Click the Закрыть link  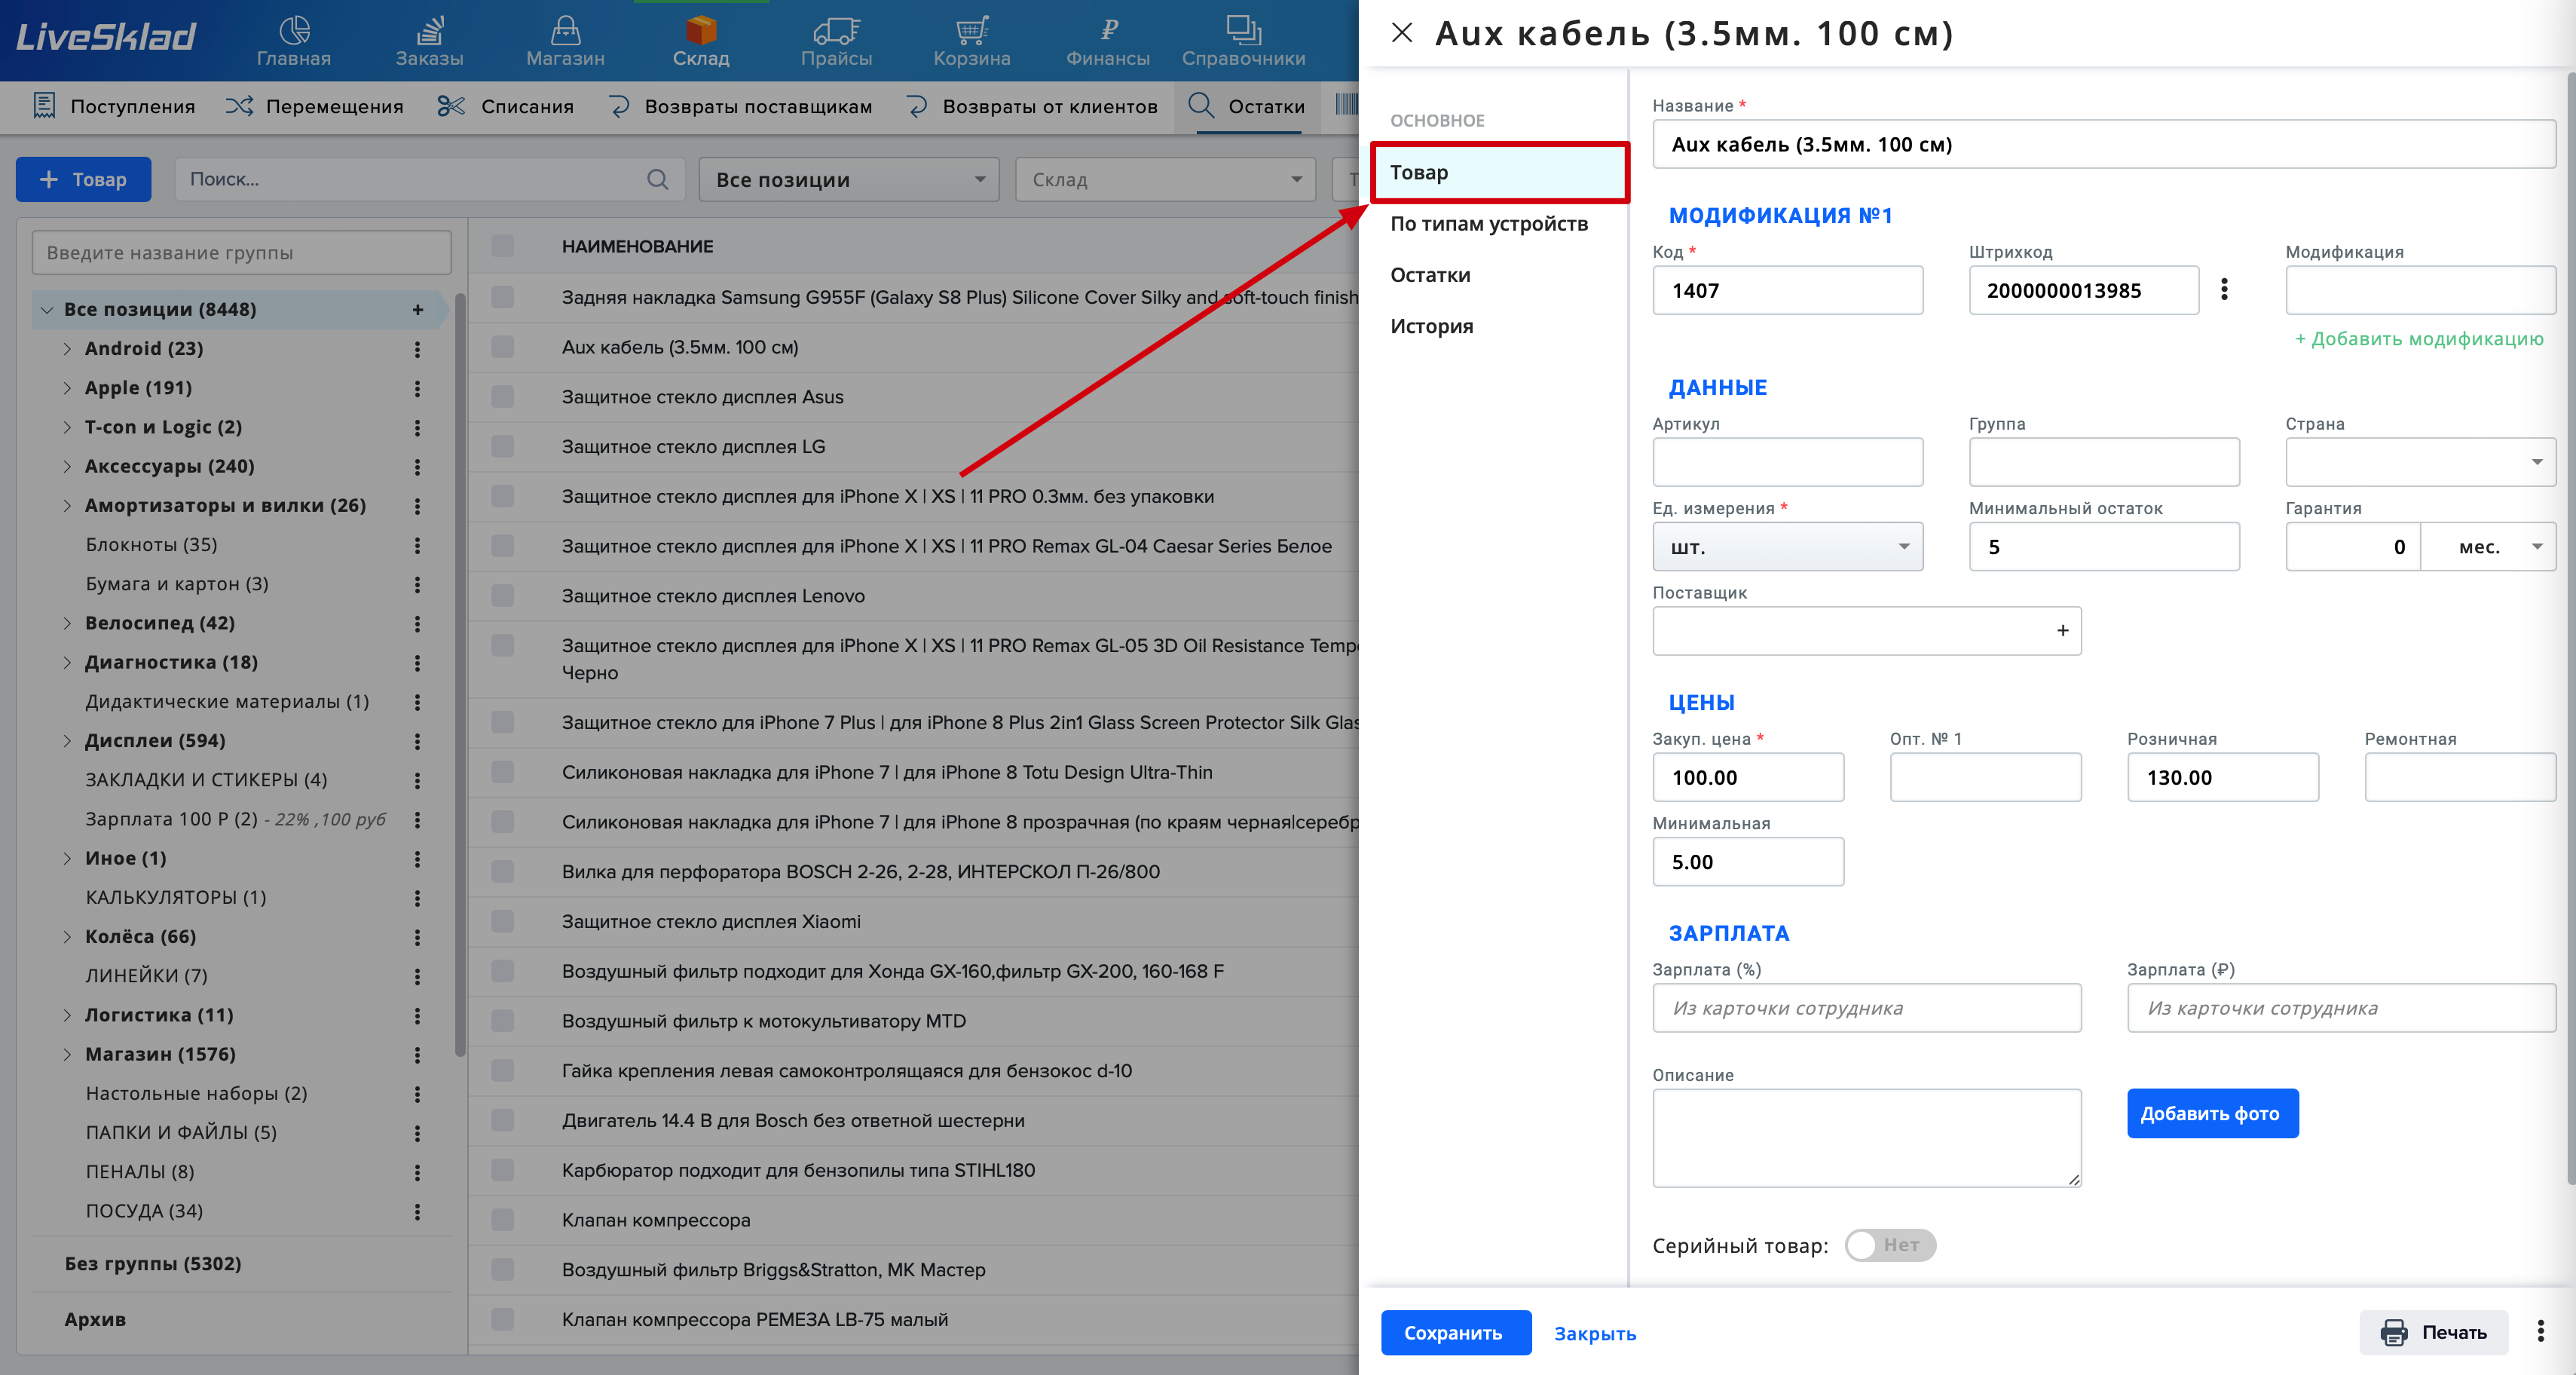(1594, 1333)
